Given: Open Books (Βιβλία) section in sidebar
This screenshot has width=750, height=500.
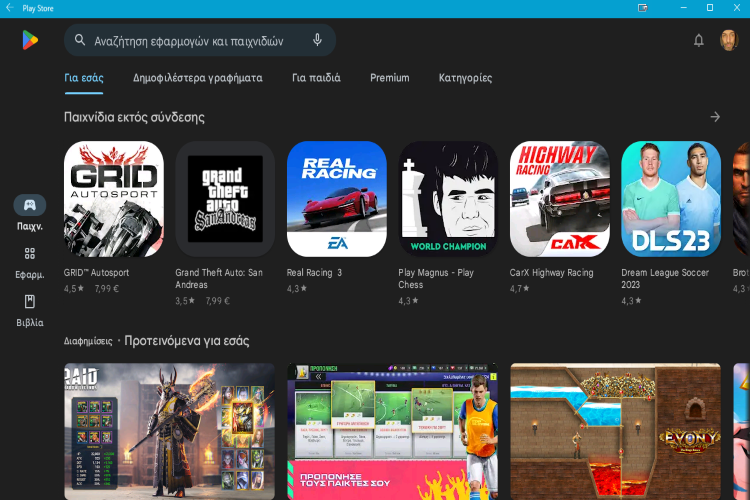Looking at the screenshot, I should (30, 311).
